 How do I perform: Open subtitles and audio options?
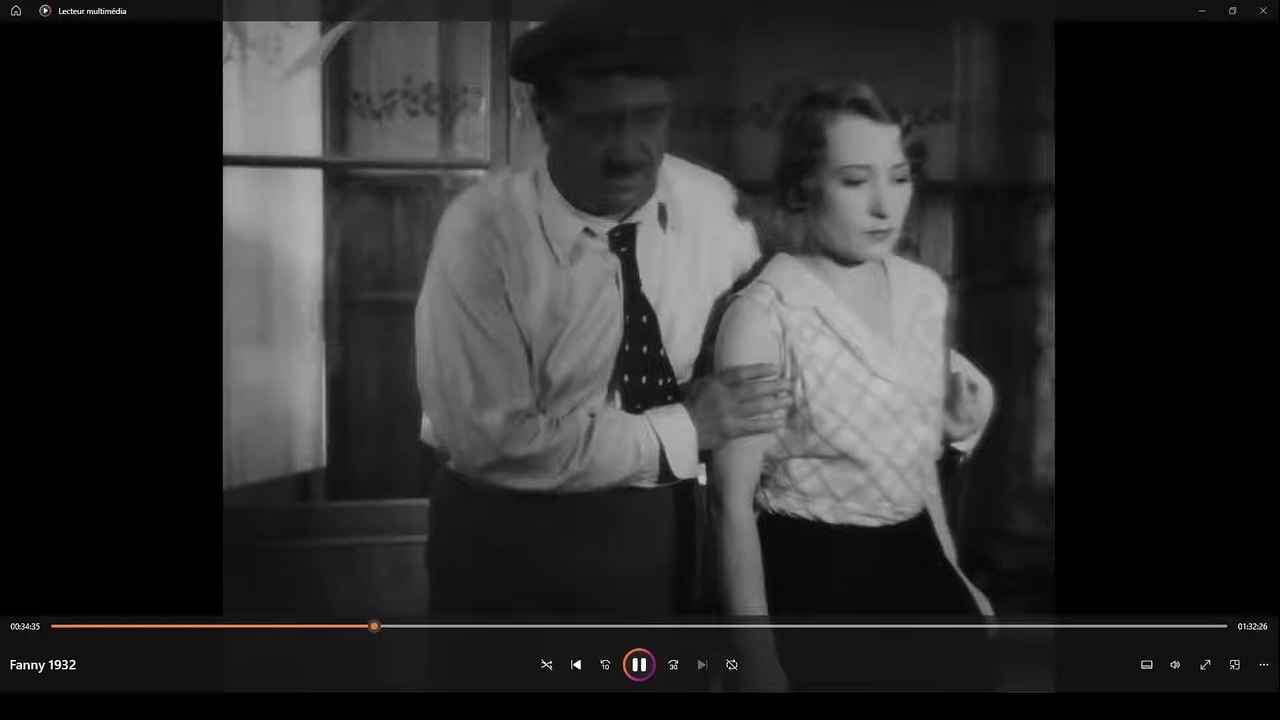(x=1147, y=665)
